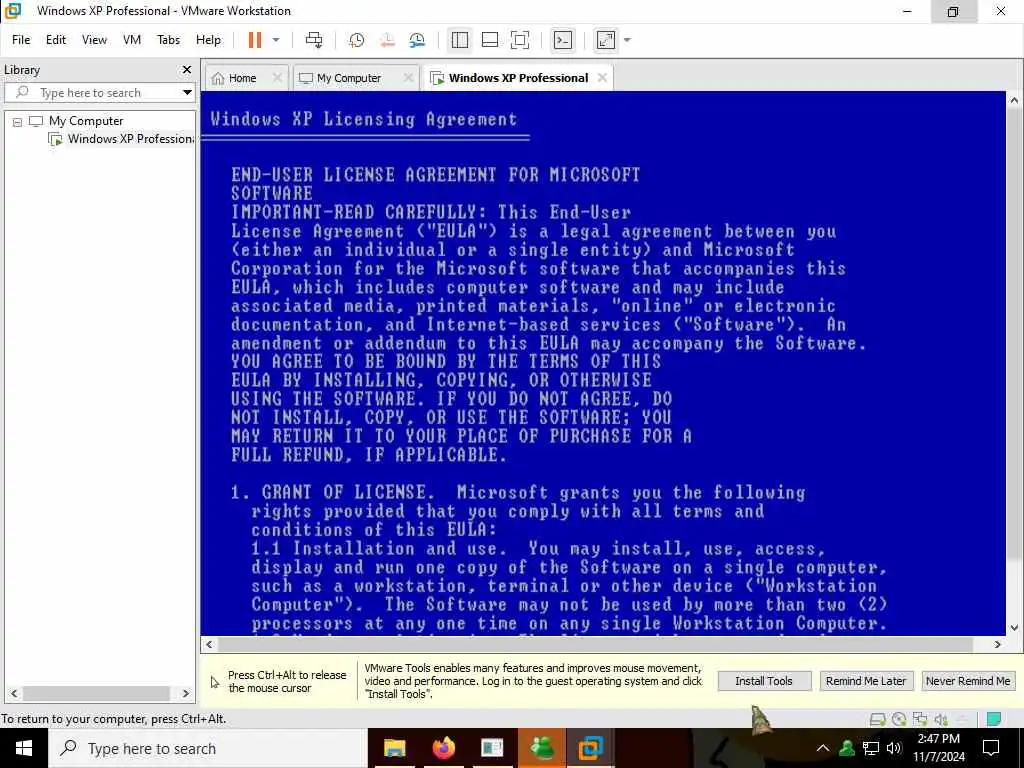
Task: Open the Help menu
Action: (x=208, y=40)
